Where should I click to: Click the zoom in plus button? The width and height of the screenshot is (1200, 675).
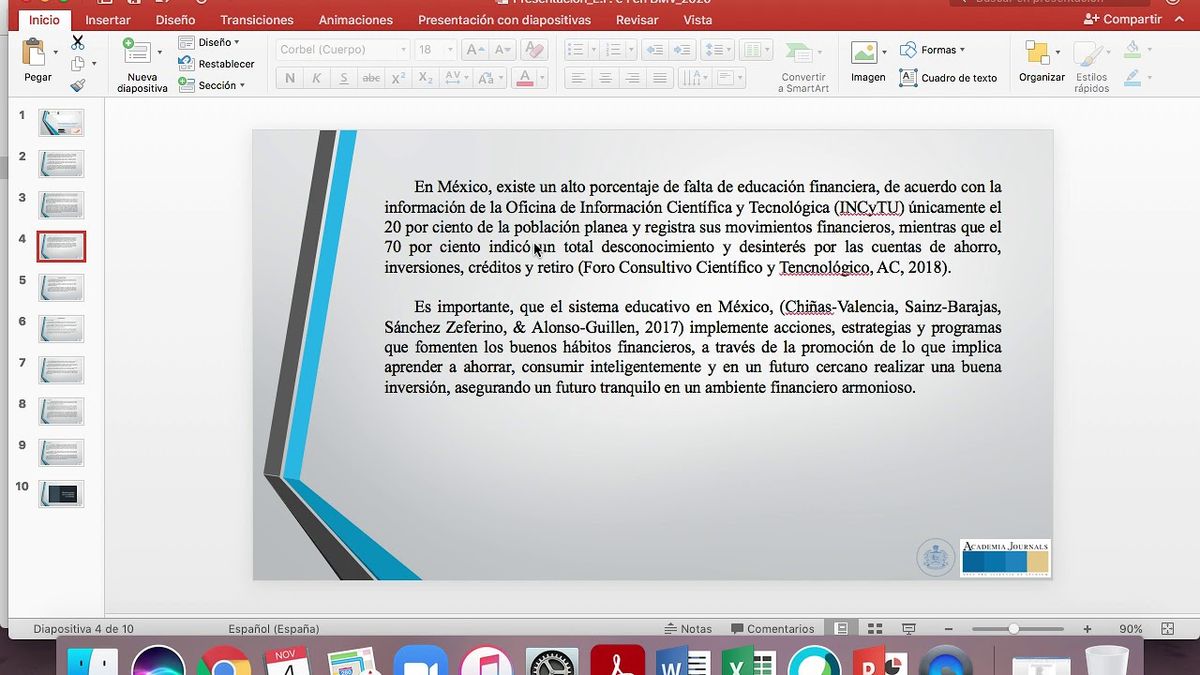click(x=1087, y=629)
